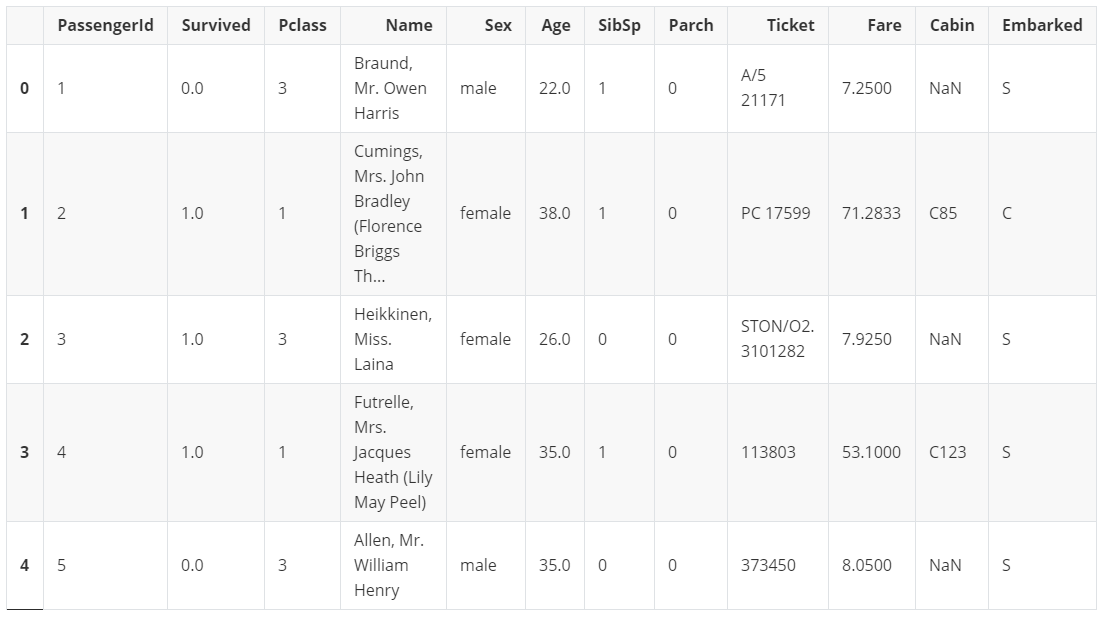Click the fare value 8.0500
This screenshot has width=1108, height=620.
871,566
